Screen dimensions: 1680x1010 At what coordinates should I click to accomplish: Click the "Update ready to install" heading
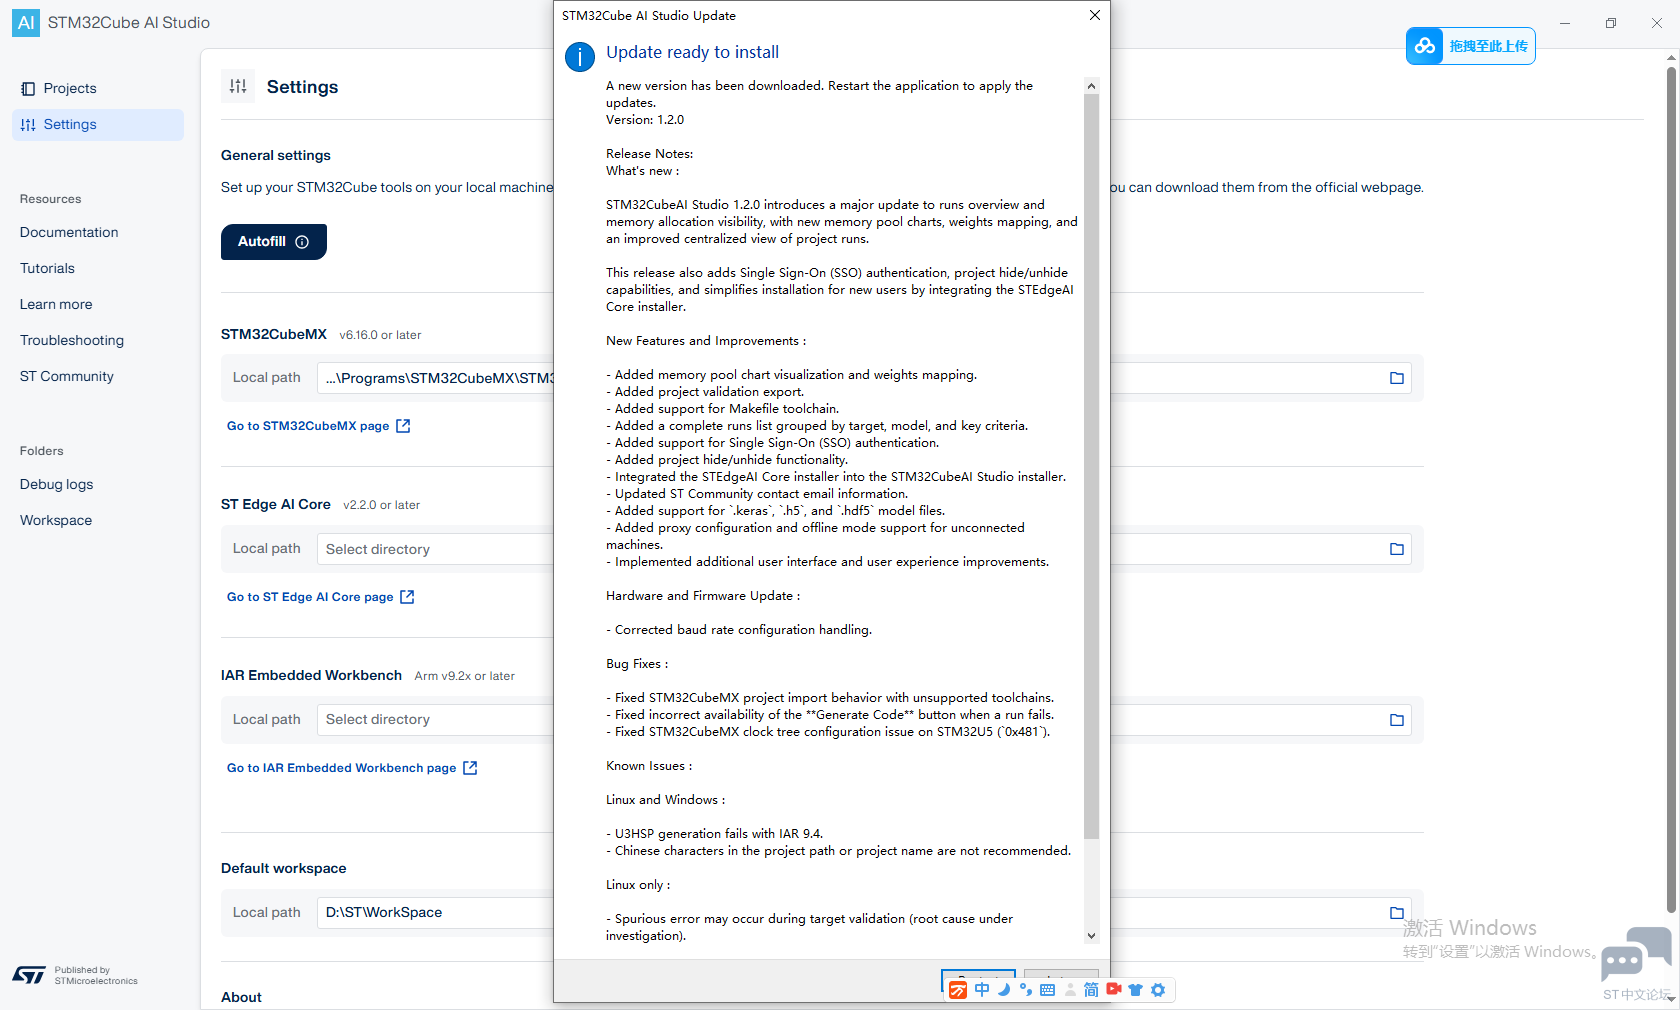692,52
